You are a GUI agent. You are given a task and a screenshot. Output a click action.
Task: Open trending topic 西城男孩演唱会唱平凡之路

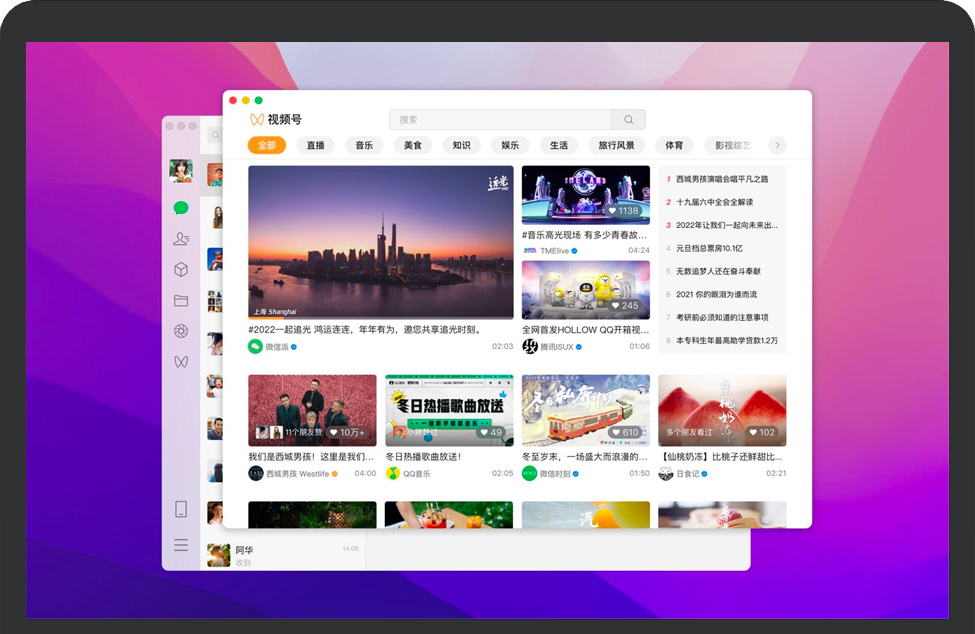722,179
